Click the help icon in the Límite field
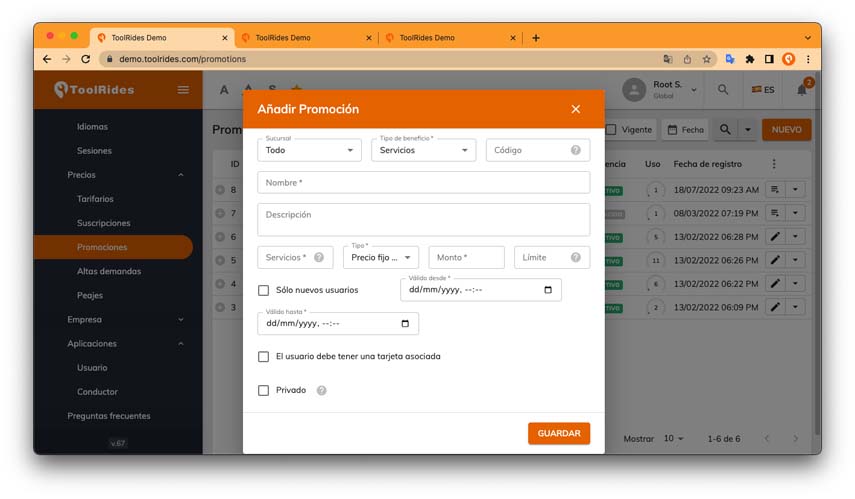 tap(575, 257)
